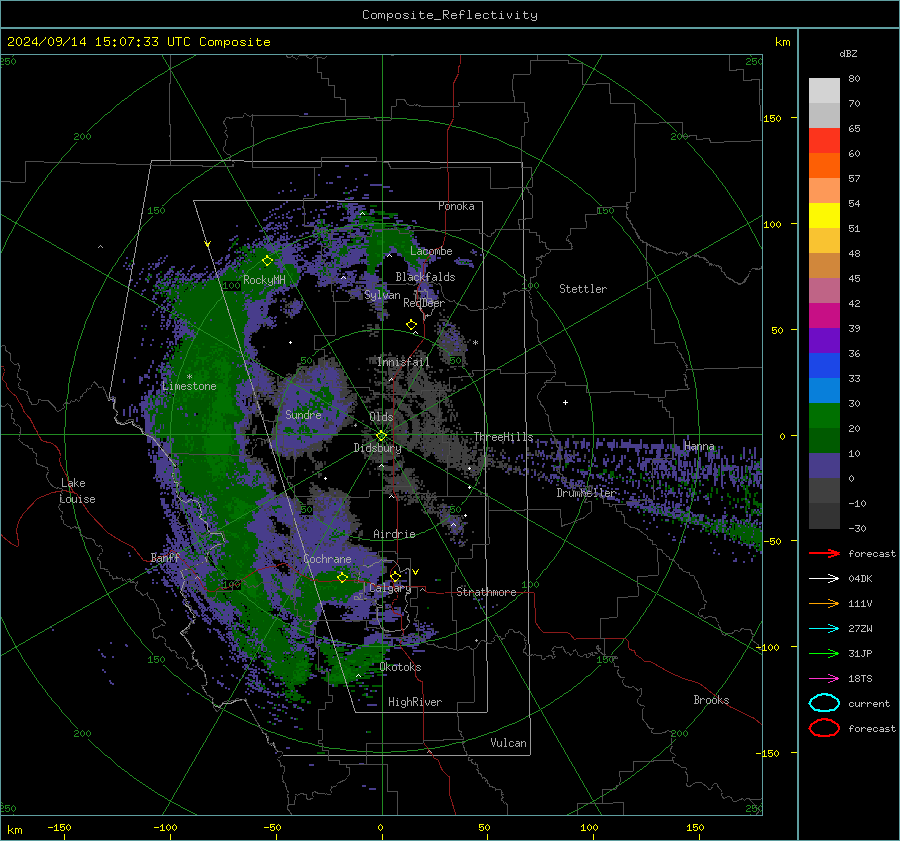This screenshot has height=841, width=900.
Task: Click the yellow diamond at radar center near Olds
Action: [x=381, y=436]
